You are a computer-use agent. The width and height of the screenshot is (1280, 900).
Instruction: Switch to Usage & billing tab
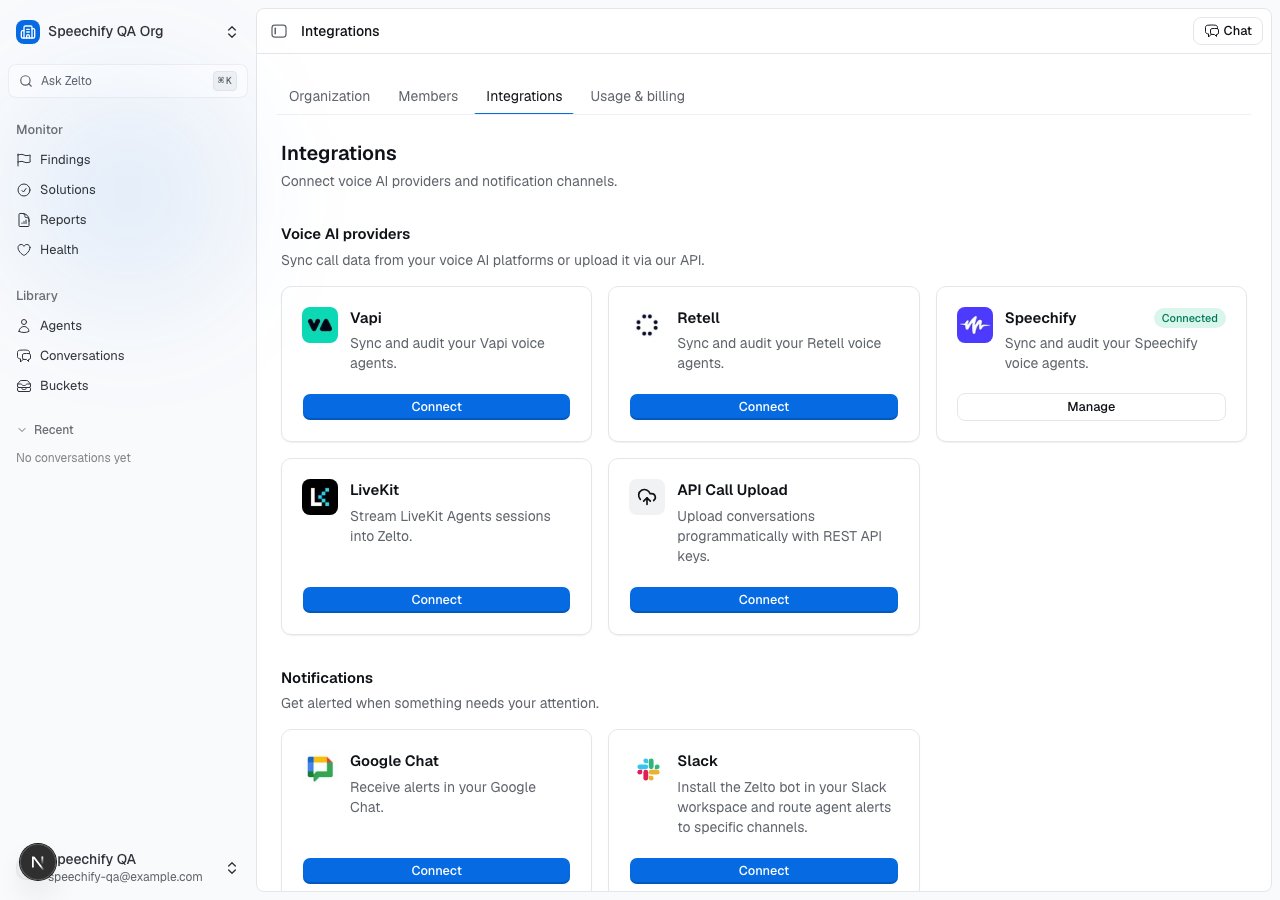tap(637, 96)
